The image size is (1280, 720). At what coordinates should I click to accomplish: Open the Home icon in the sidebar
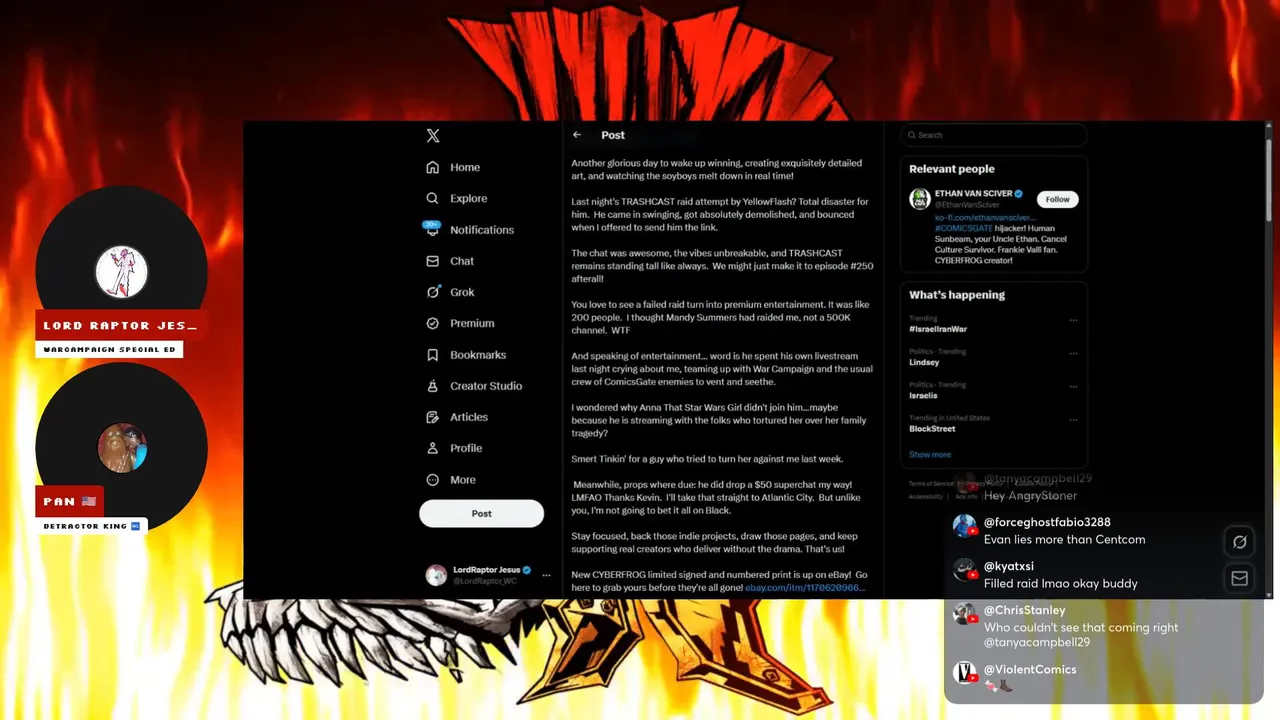coord(432,167)
